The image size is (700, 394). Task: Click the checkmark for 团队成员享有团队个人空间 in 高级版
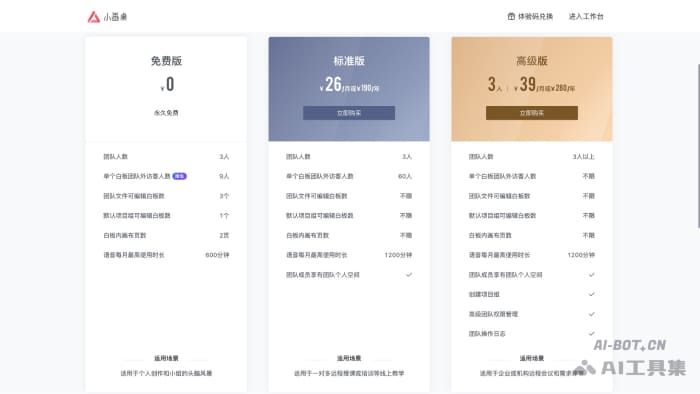[x=592, y=275]
